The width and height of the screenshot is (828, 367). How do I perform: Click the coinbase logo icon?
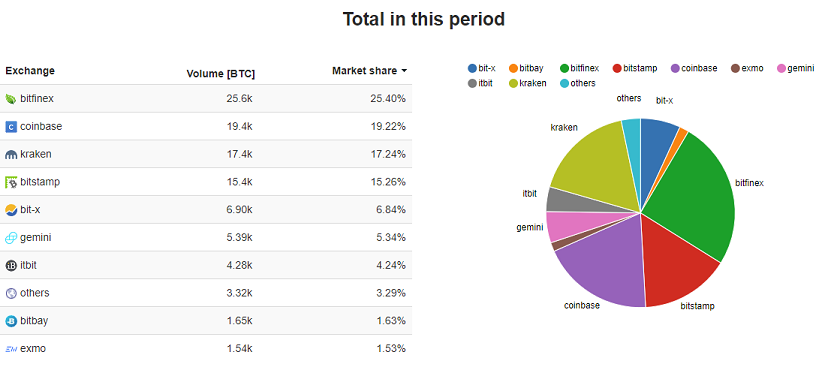click(11, 127)
